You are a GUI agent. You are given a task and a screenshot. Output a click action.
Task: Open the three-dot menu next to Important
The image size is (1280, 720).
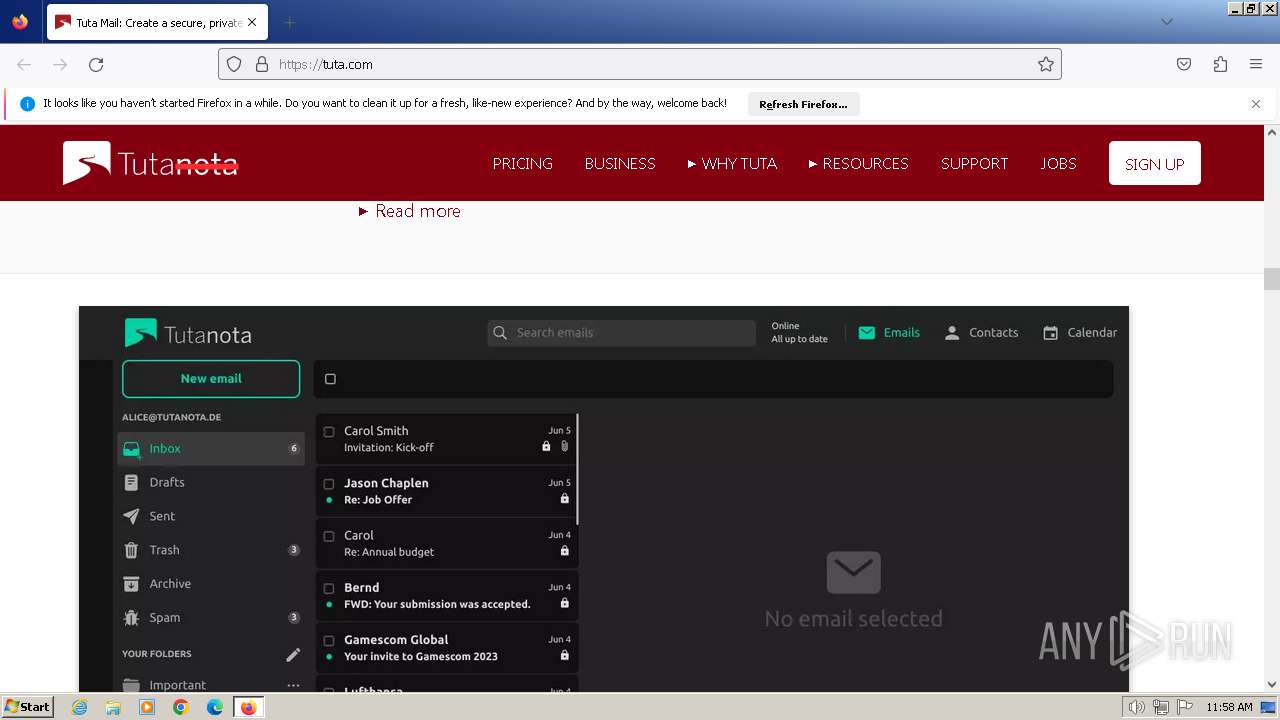pyautogui.click(x=293, y=685)
